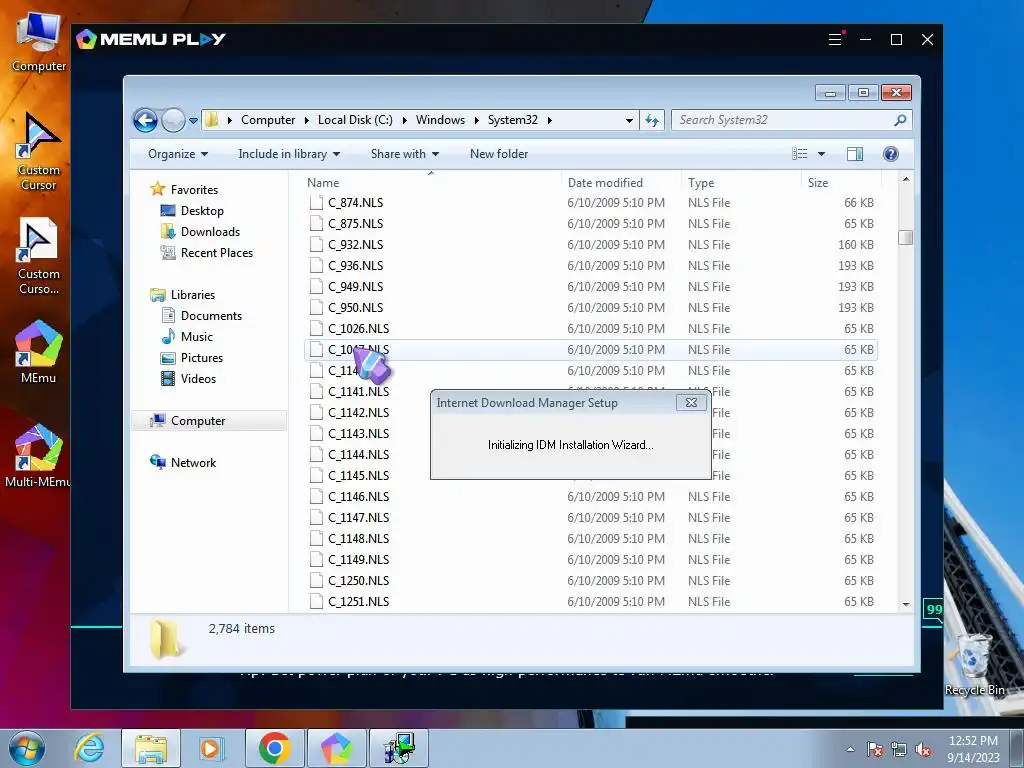Open the Share with menu
The image size is (1024, 768).
point(405,154)
